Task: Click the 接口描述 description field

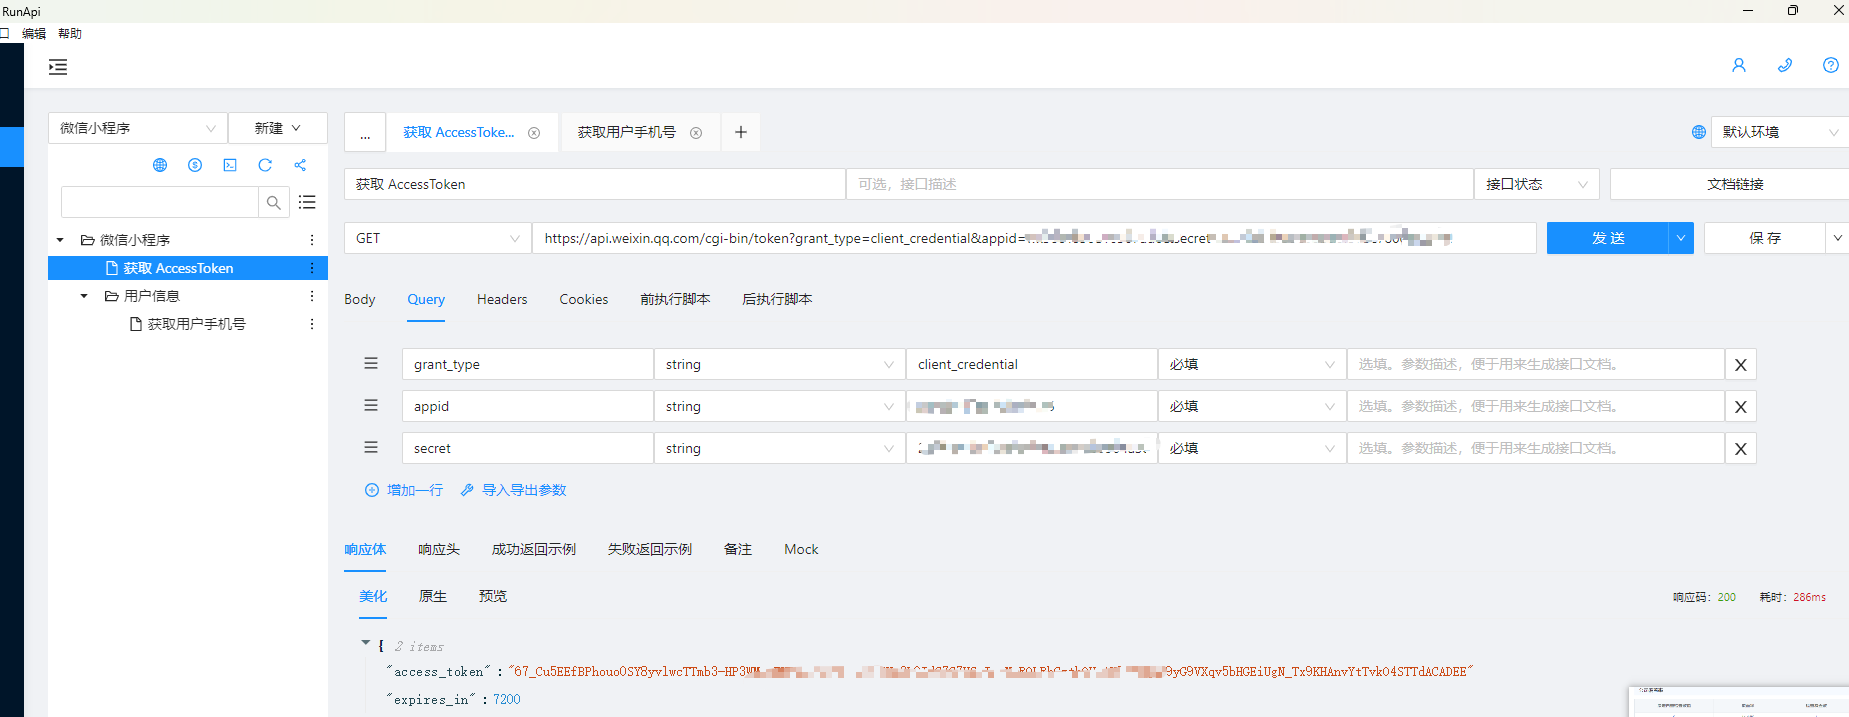Action: coord(1160,184)
